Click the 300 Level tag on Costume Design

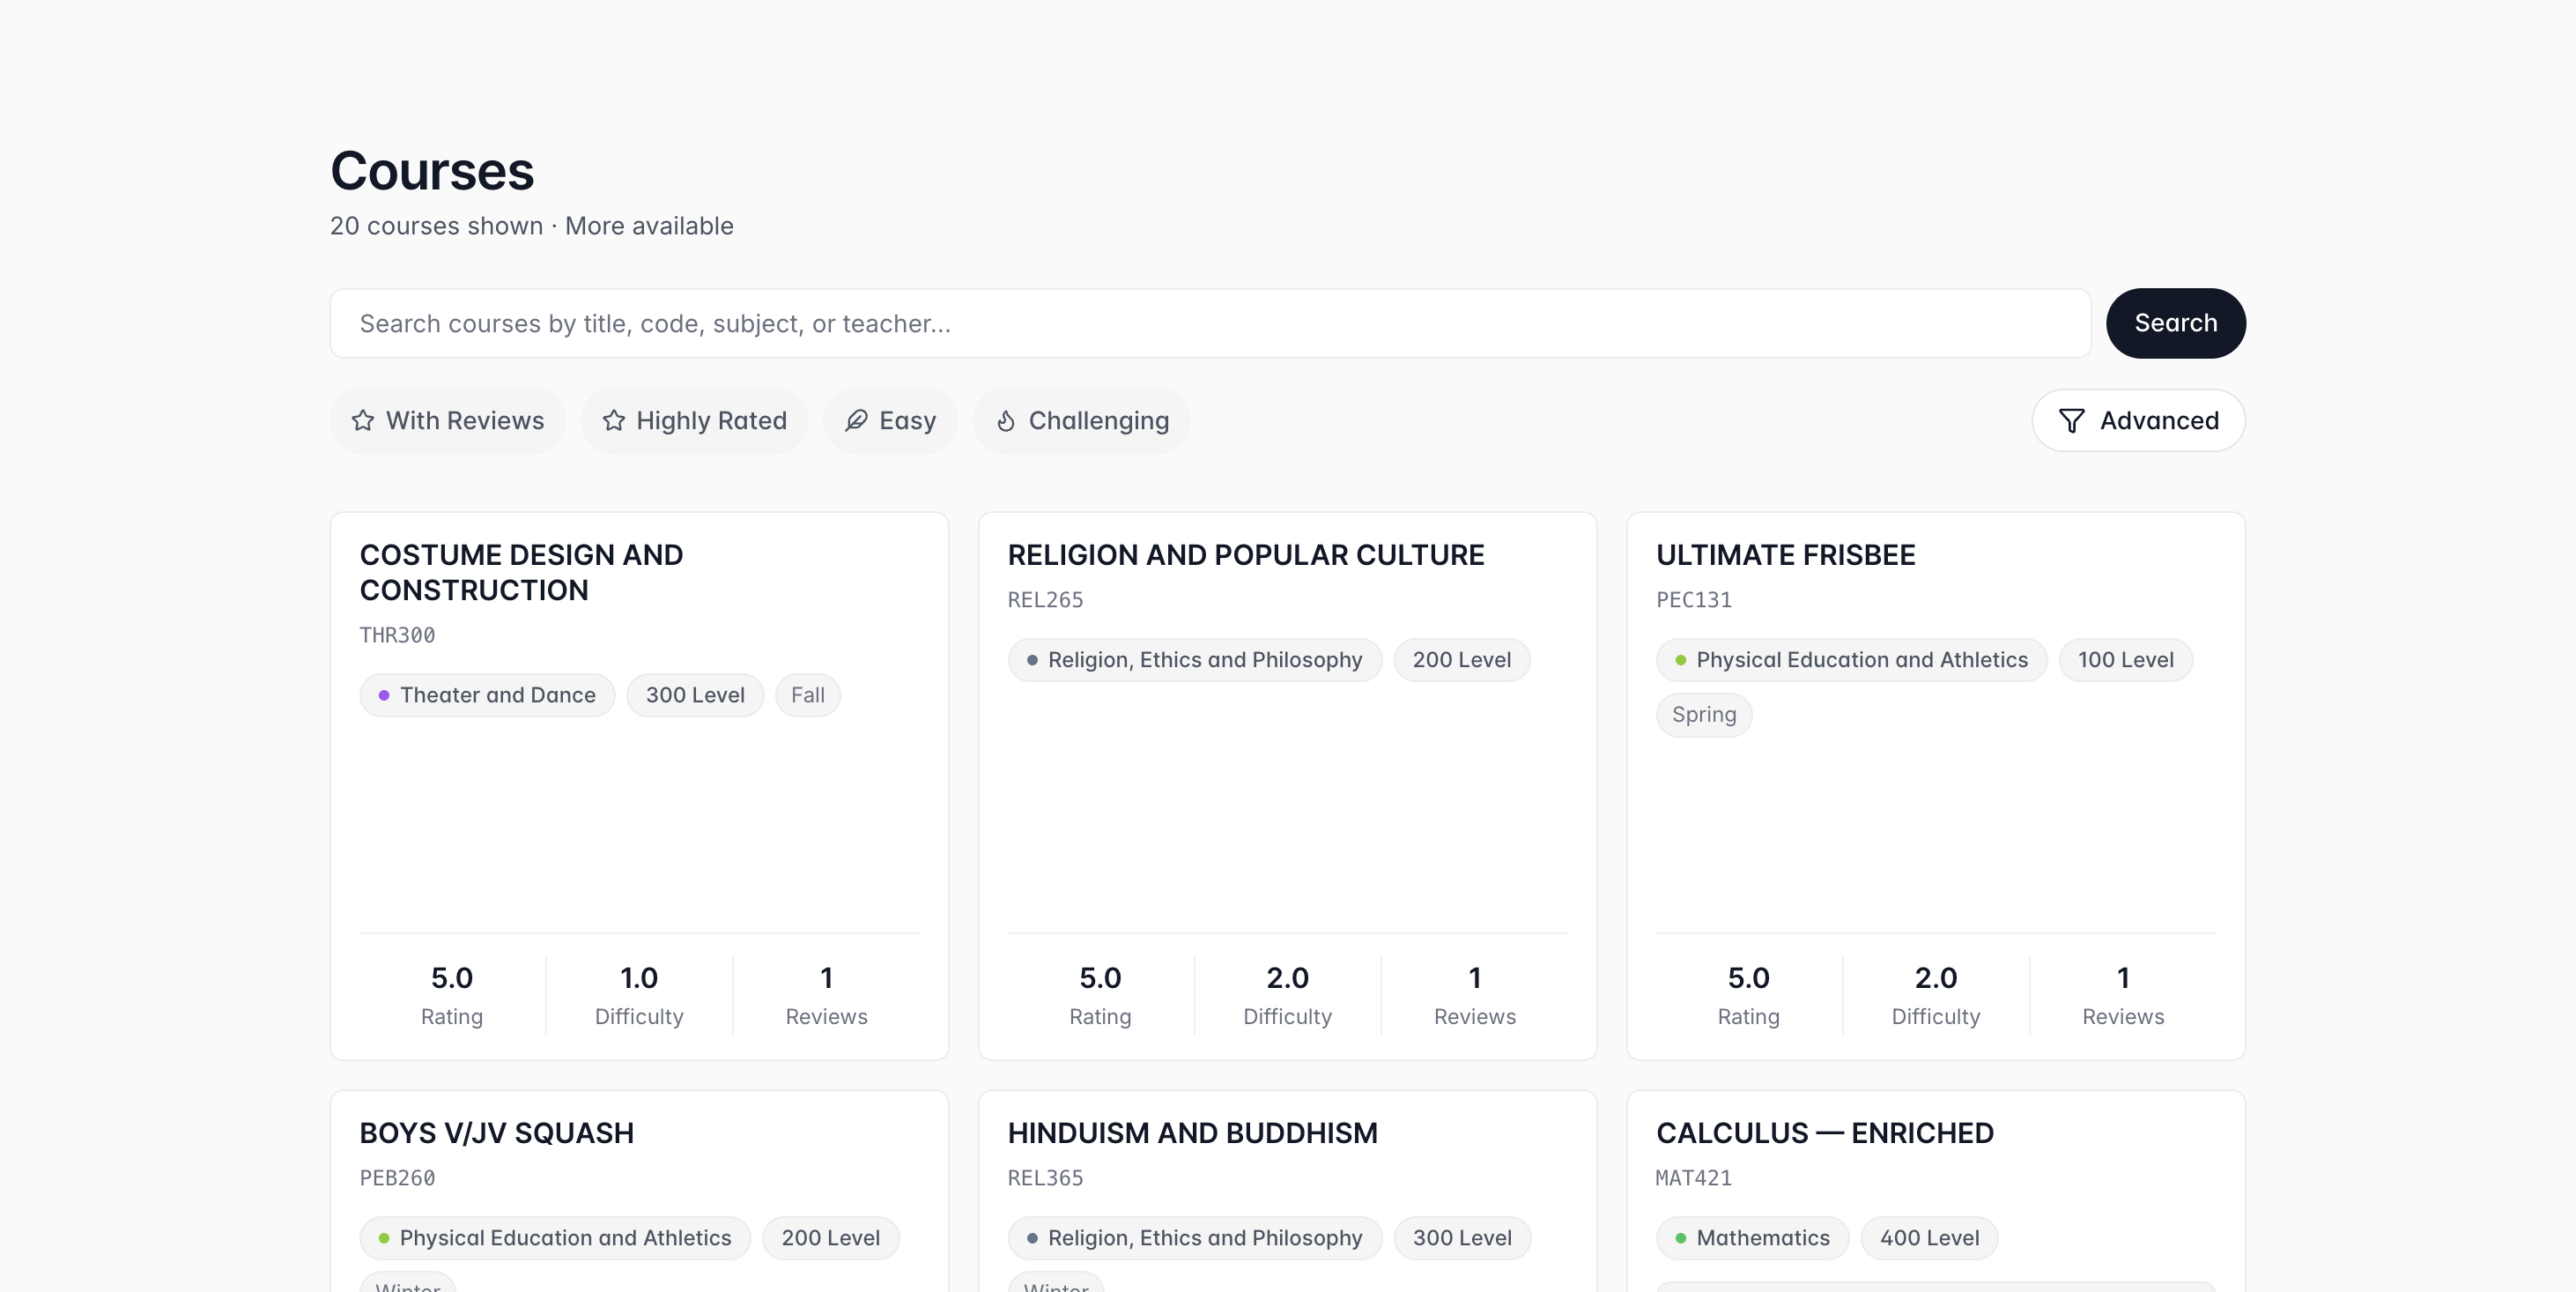point(694,695)
